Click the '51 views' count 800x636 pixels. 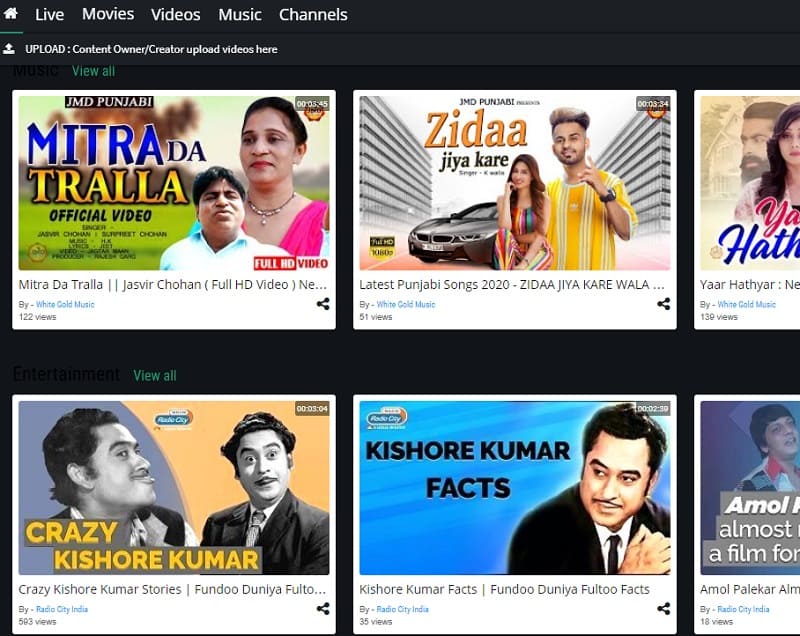pyautogui.click(x=376, y=317)
